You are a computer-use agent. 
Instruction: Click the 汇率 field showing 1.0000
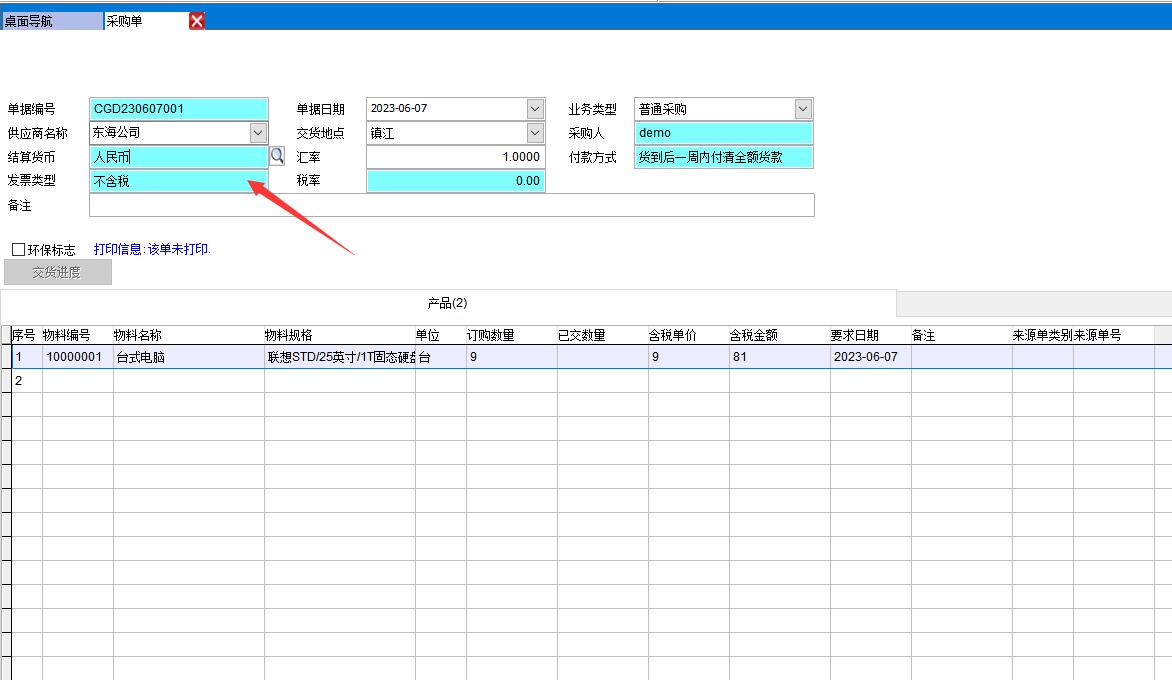tap(455, 156)
